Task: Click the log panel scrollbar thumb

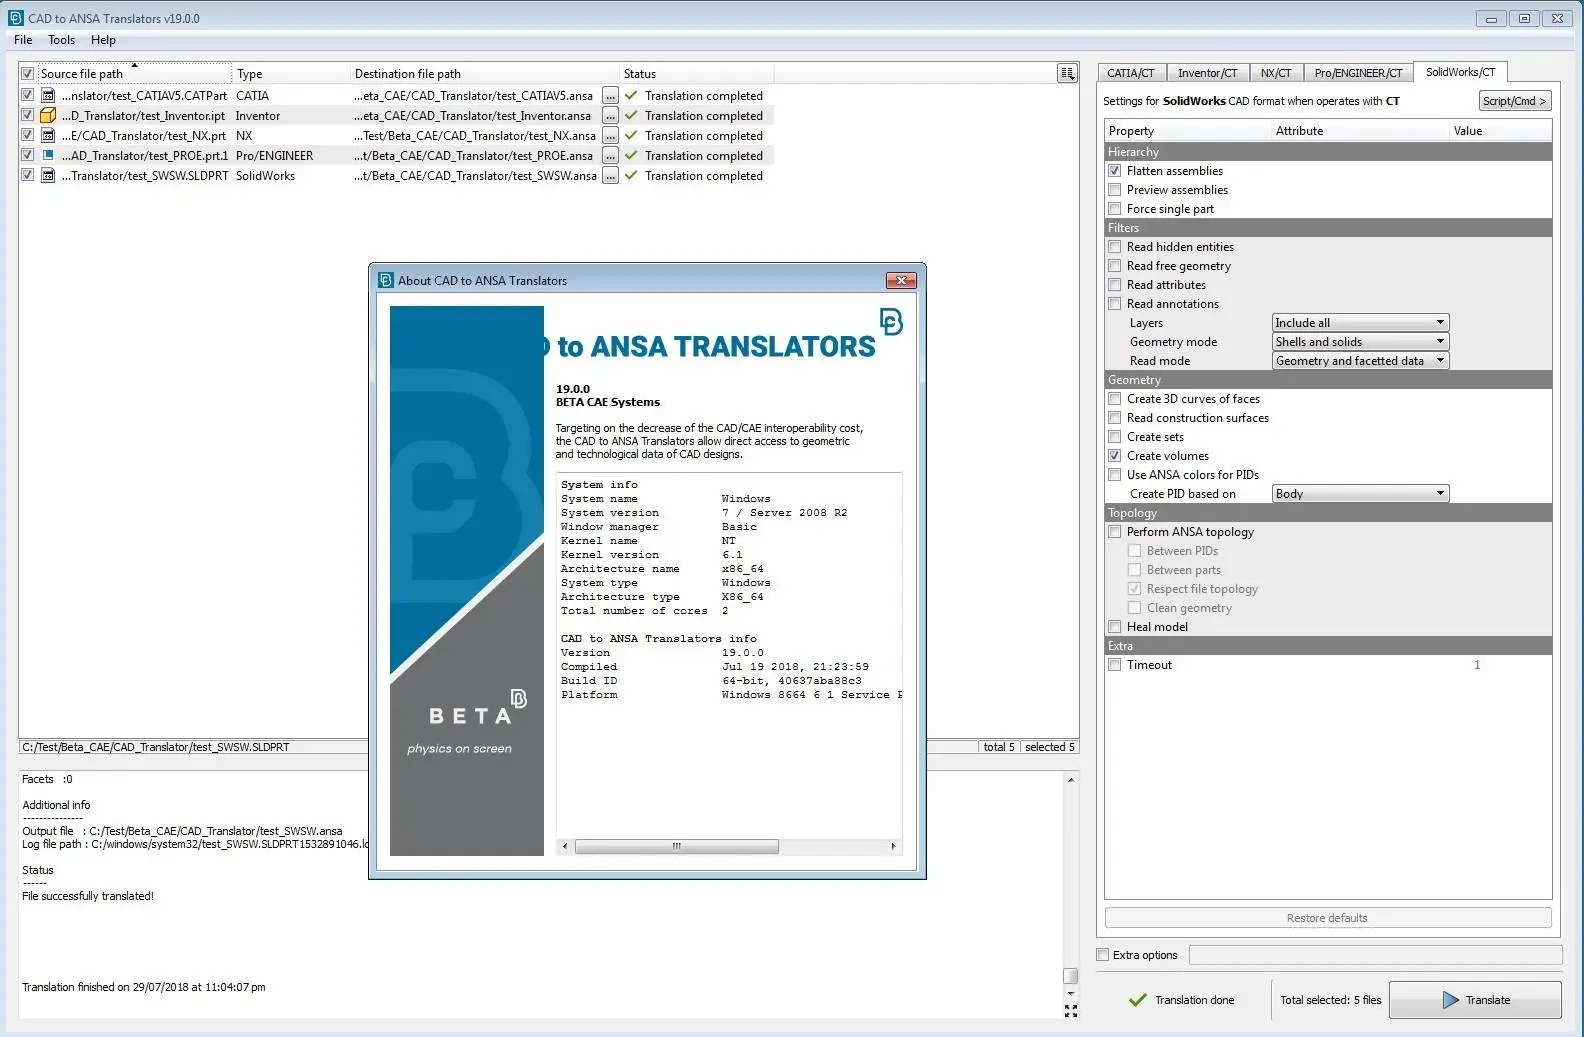Action: click(x=1071, y=976)
